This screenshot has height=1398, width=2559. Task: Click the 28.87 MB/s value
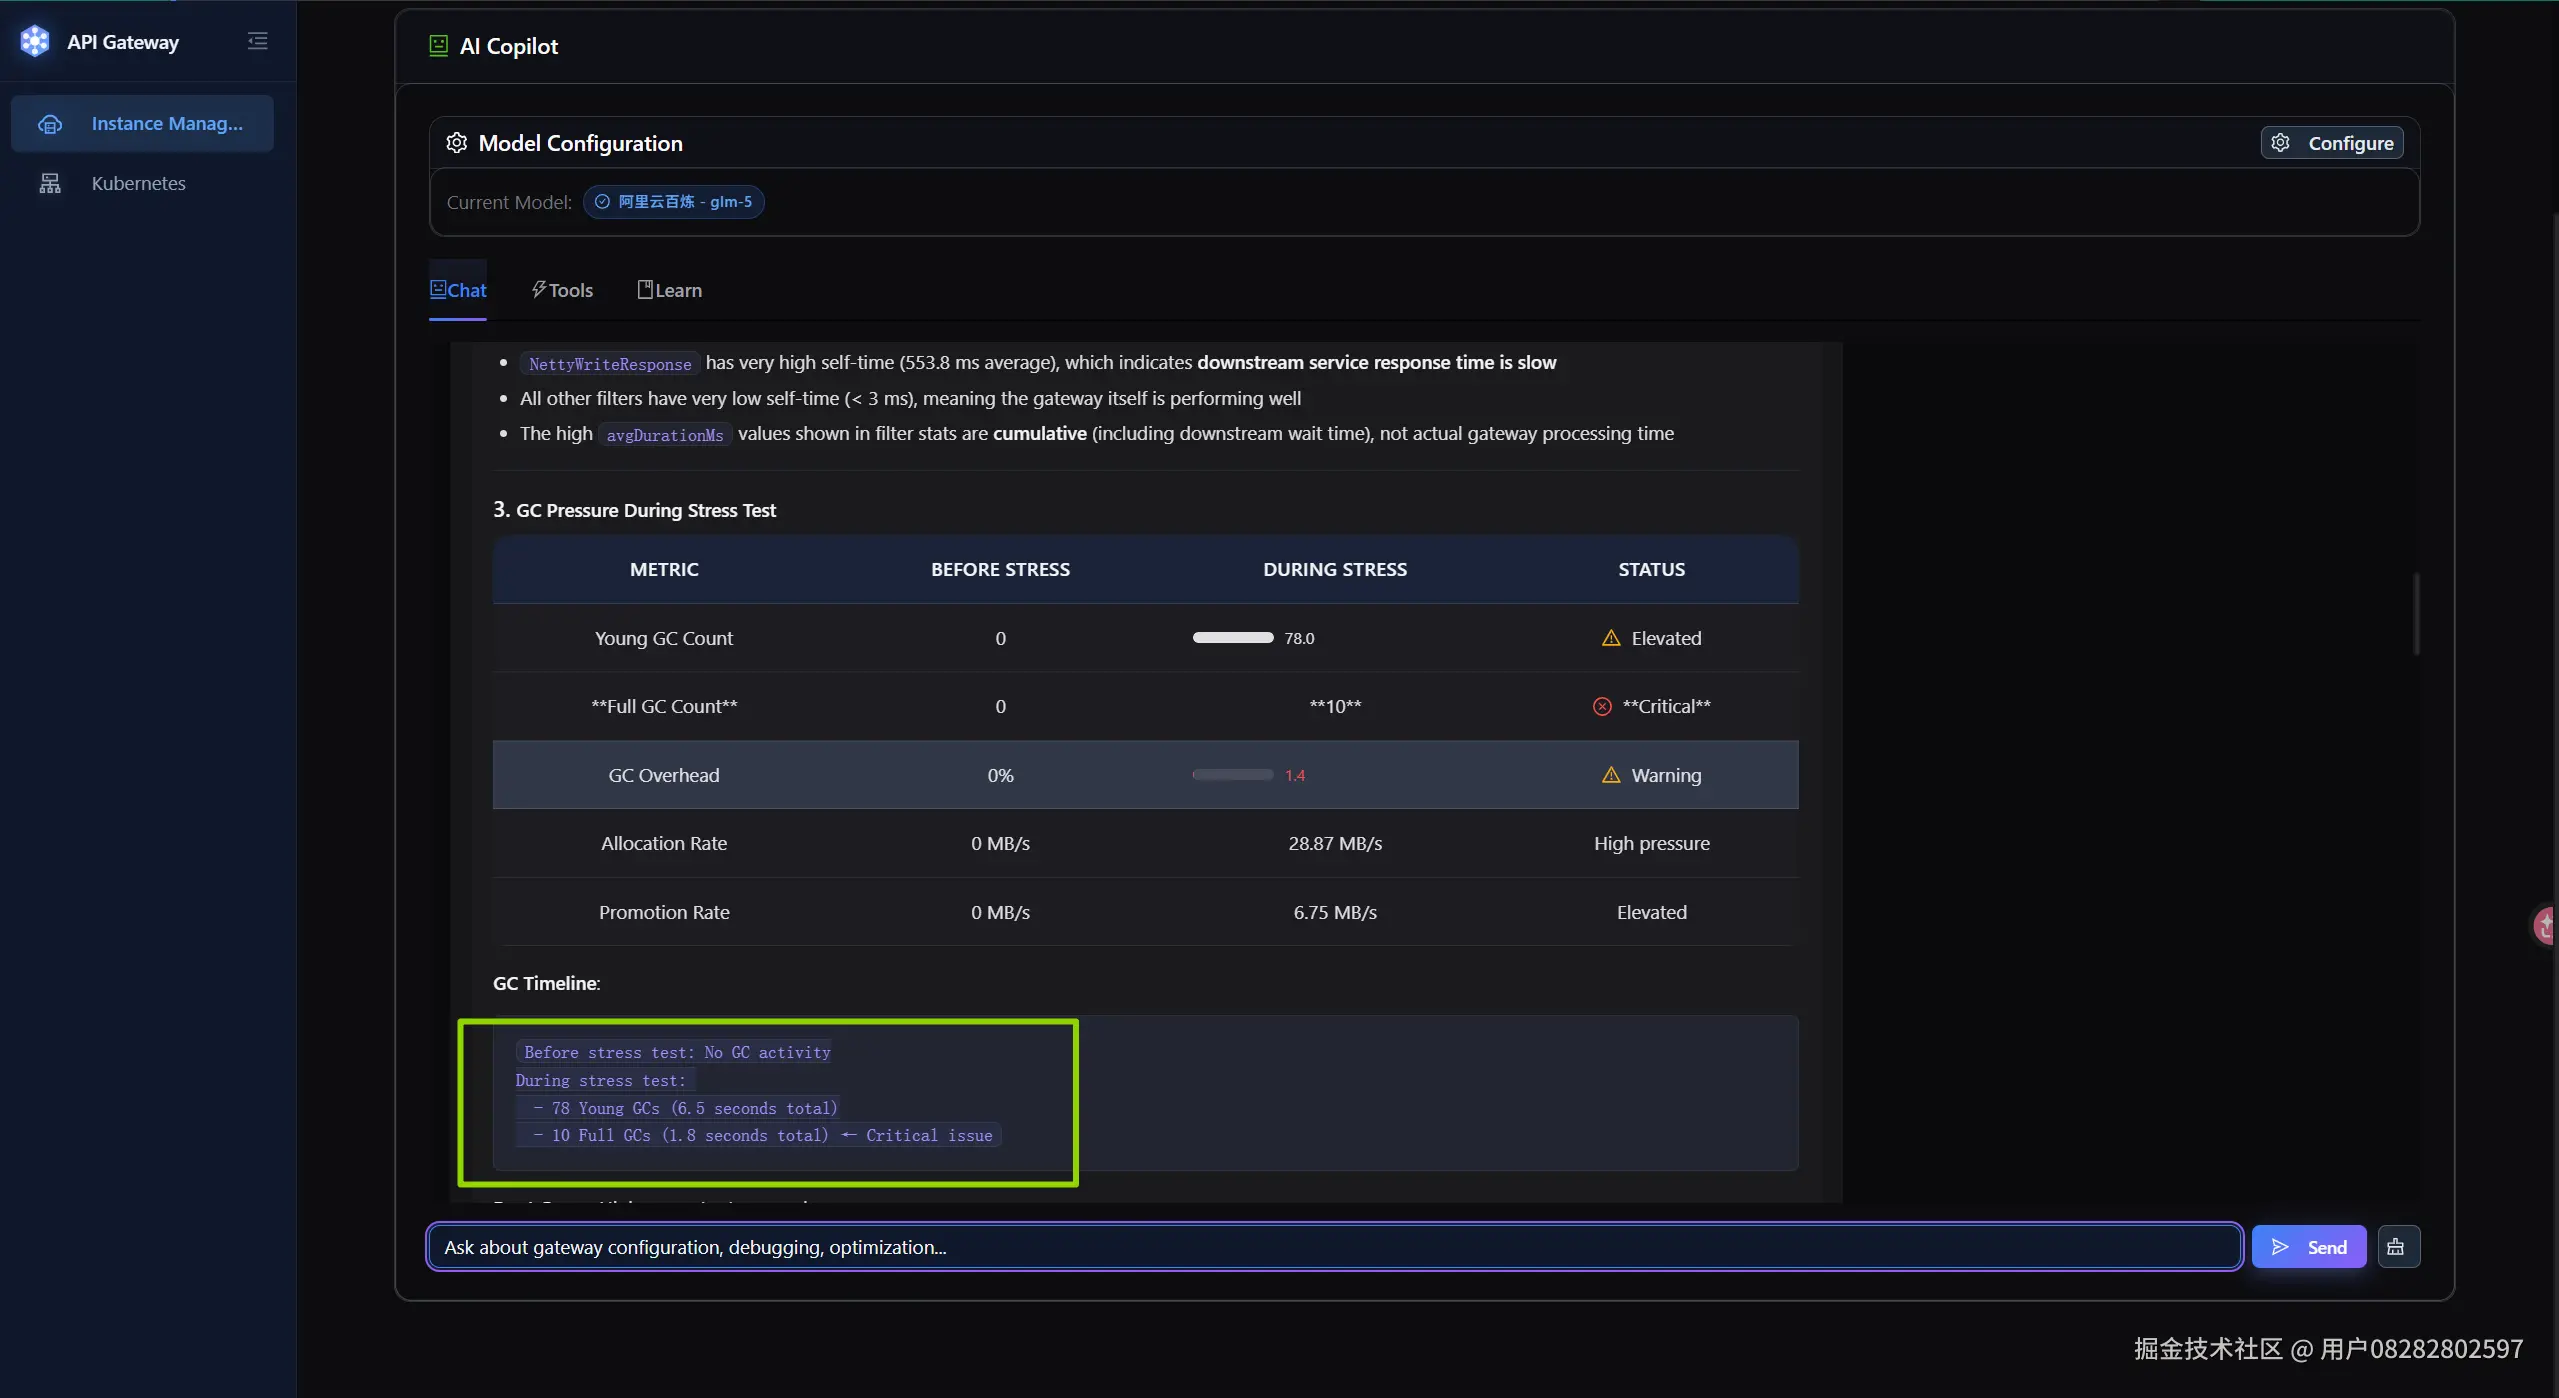coord(1335,843)
